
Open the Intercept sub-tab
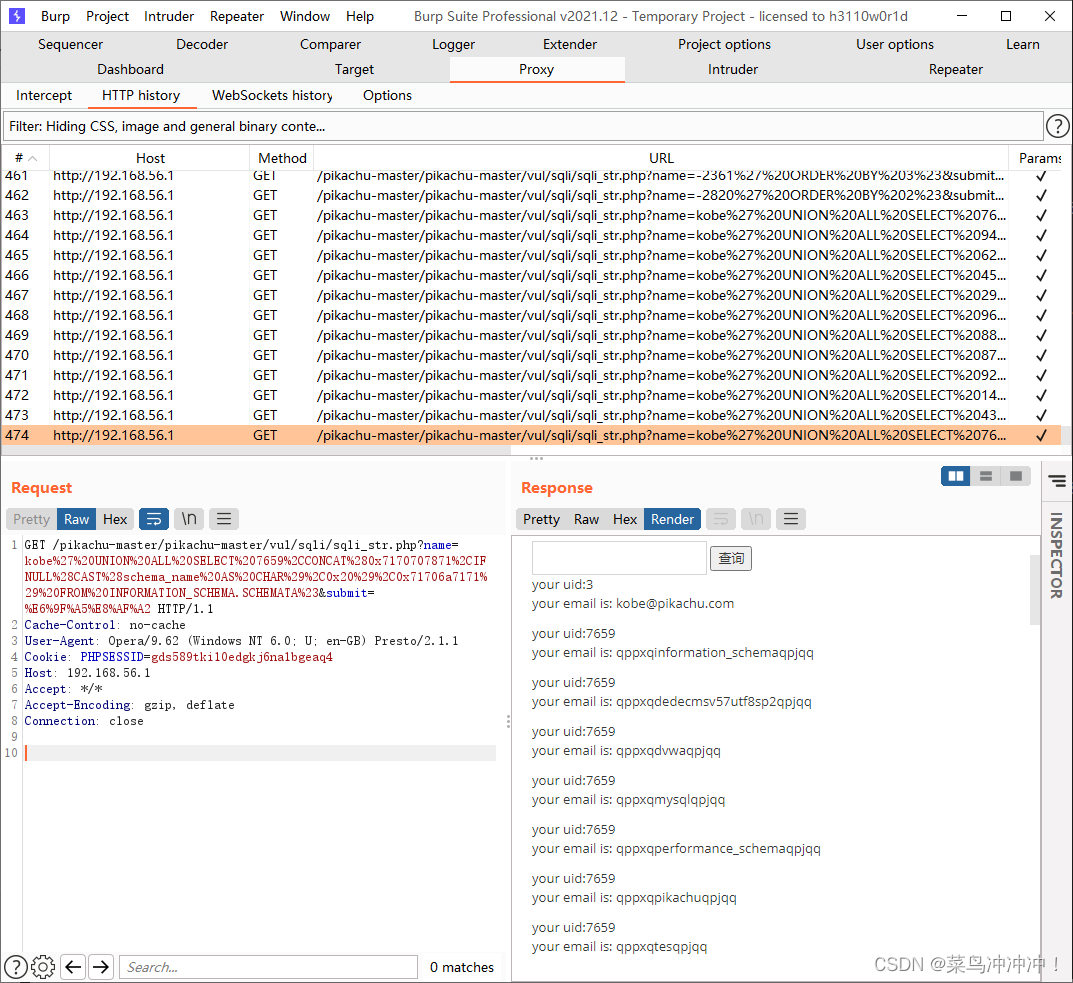(x=44, y=95)
